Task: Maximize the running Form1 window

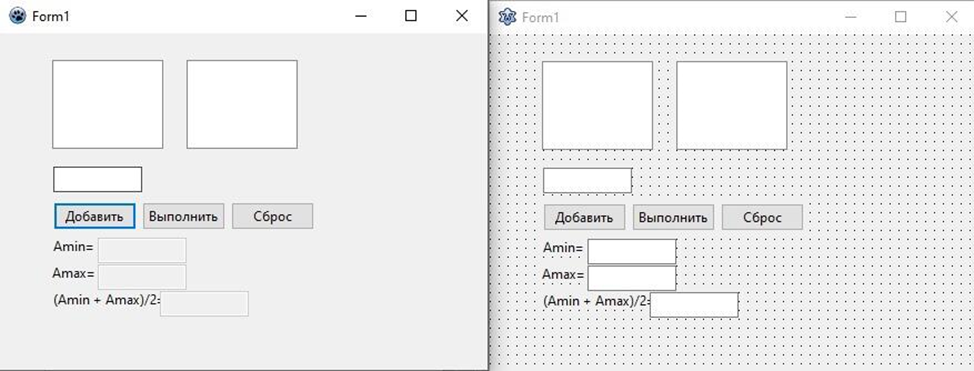Action: click(411, 16)
